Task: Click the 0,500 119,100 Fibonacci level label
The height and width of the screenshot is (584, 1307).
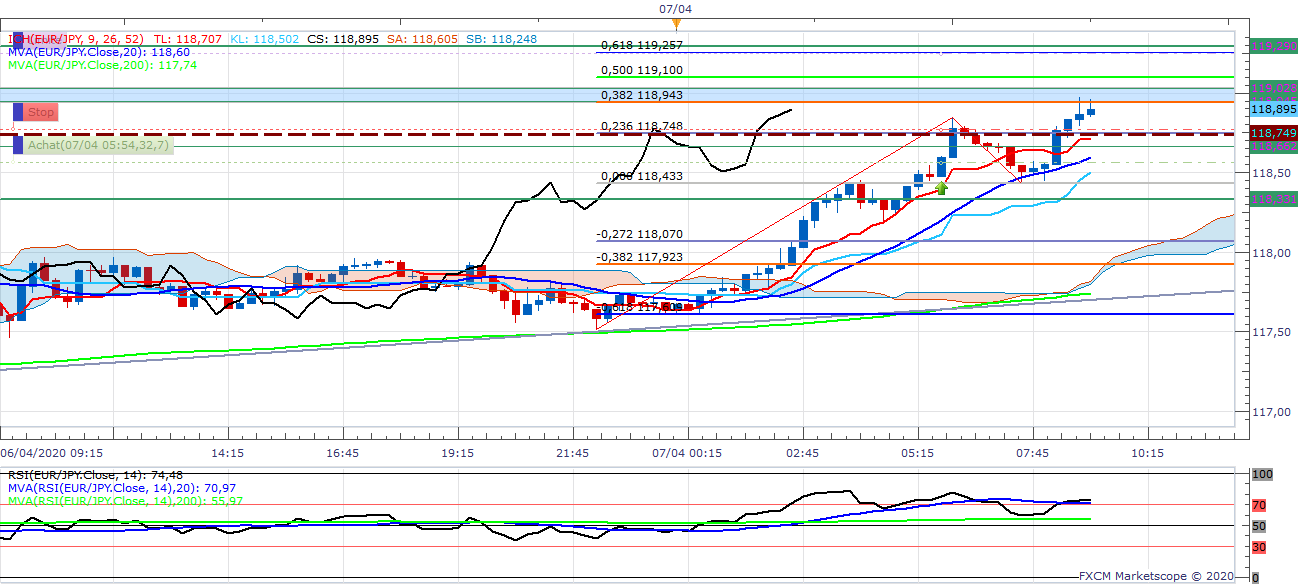Action: [x=641, y=71]
